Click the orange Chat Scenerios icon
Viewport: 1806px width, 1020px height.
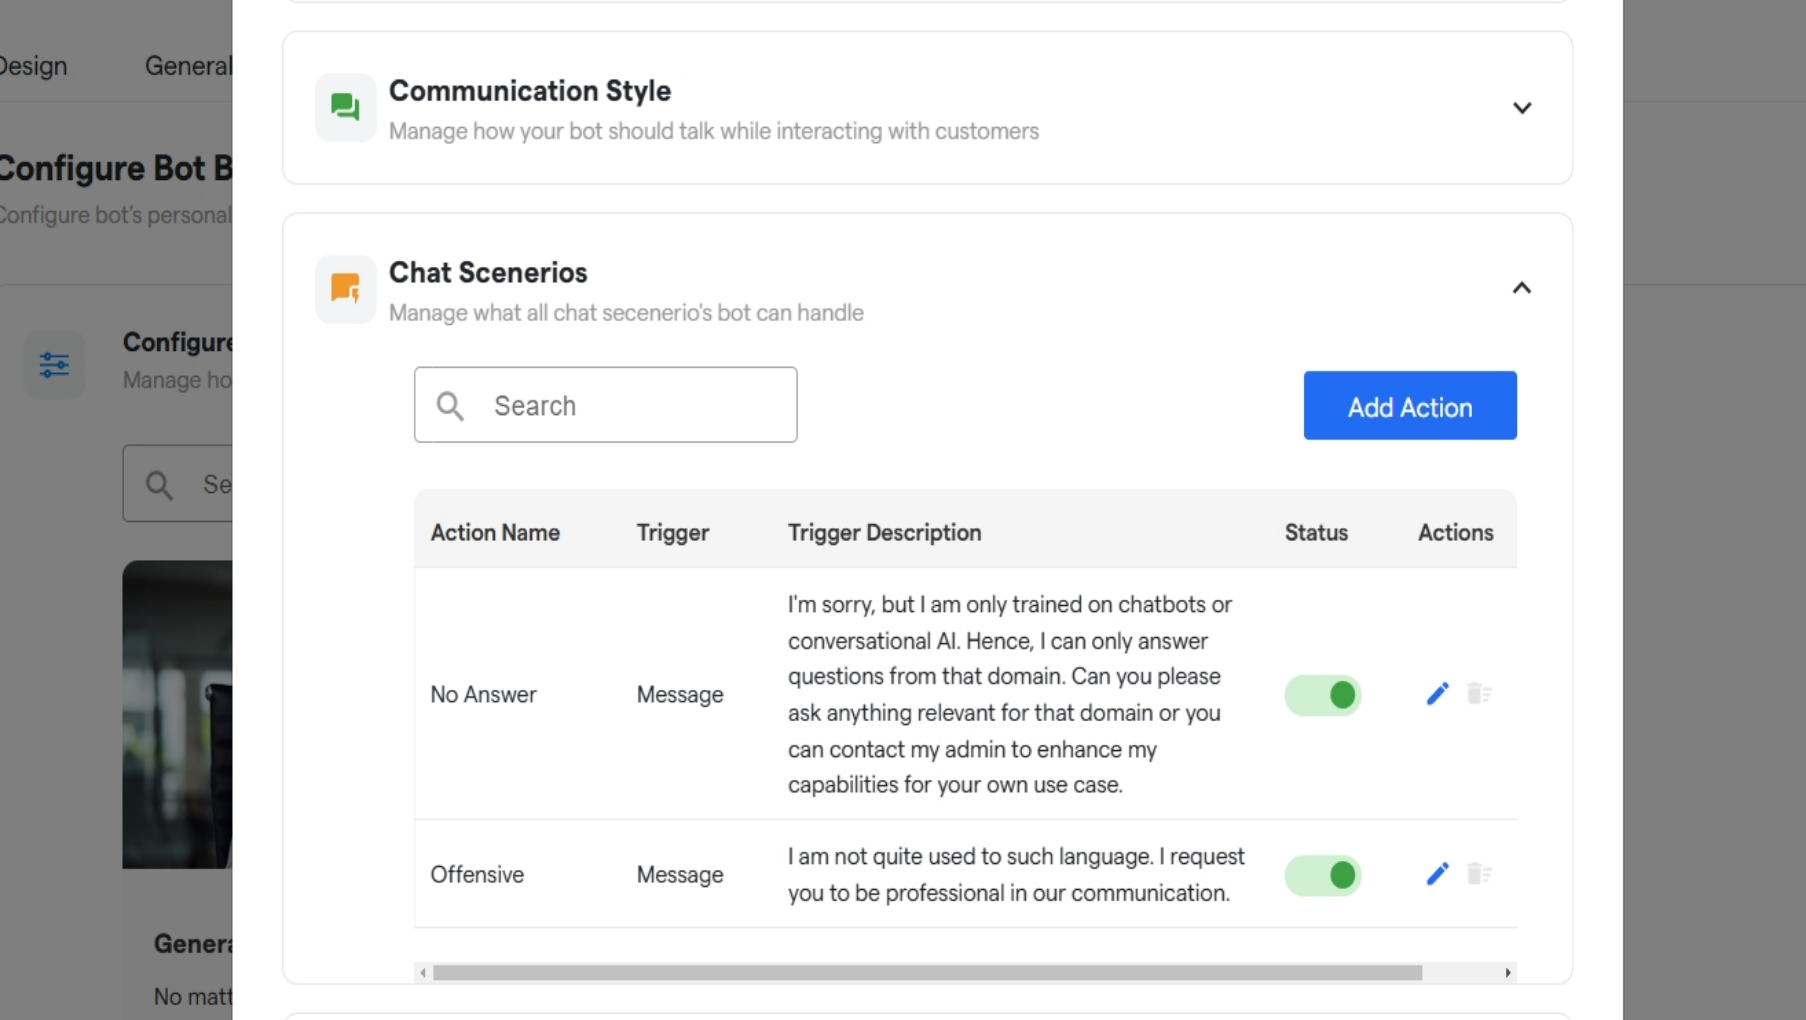(x=345, y=289)
